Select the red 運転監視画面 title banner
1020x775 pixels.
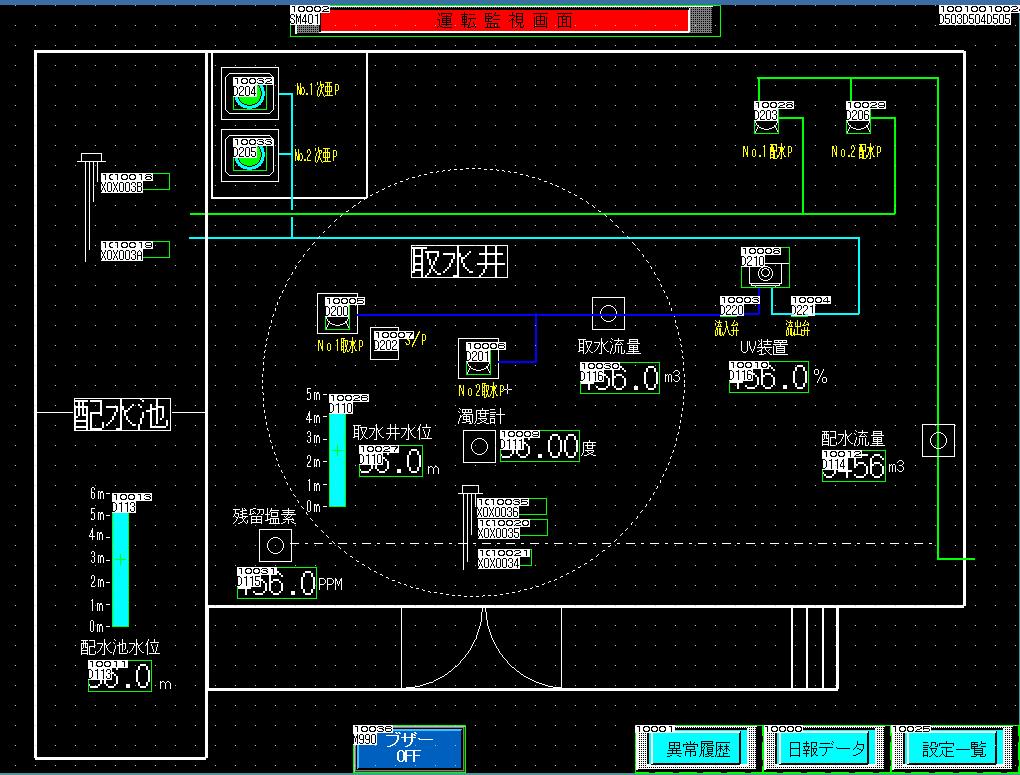coord(504,20)
